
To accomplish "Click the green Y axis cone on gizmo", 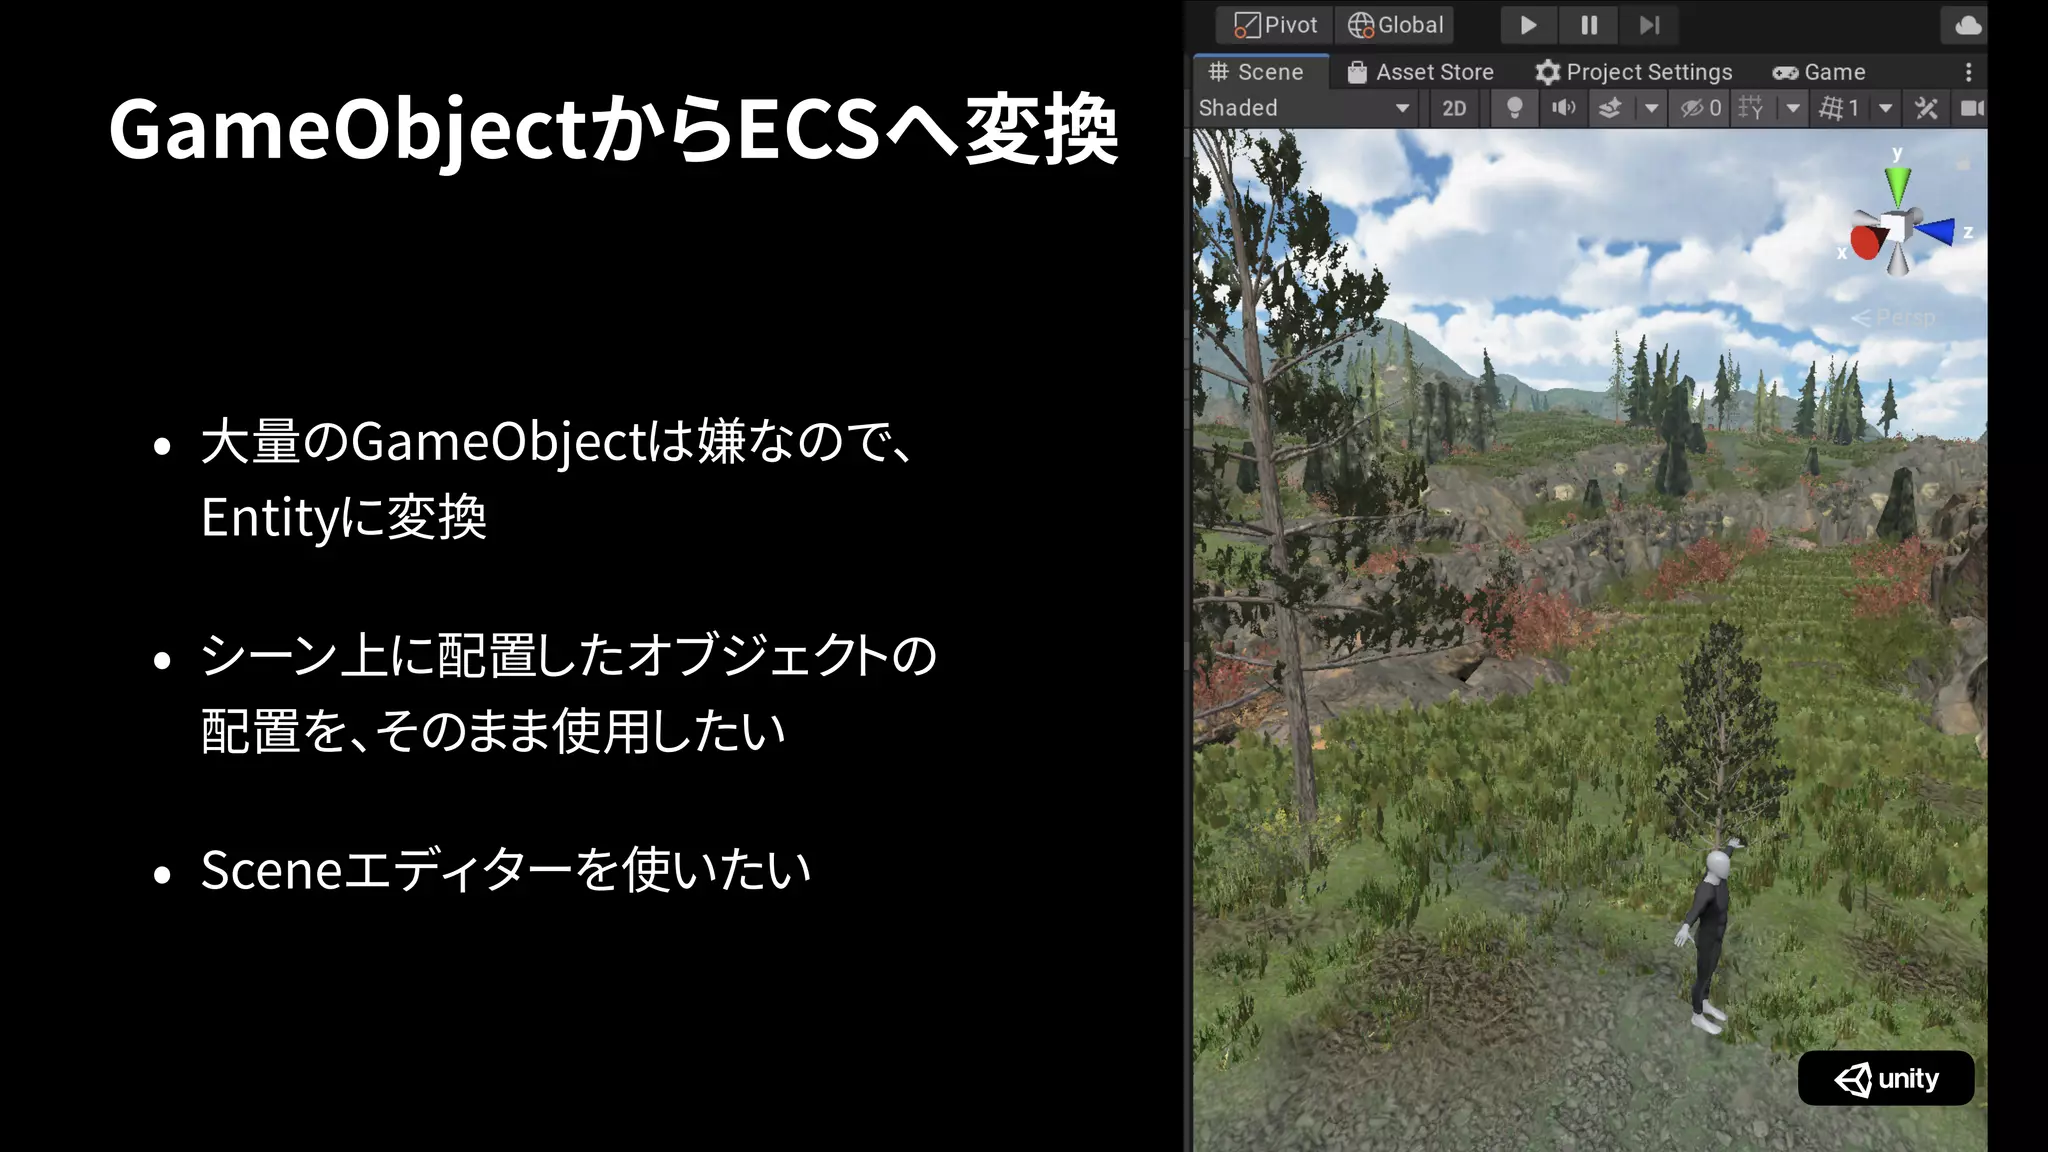I will pos(1897,185).
